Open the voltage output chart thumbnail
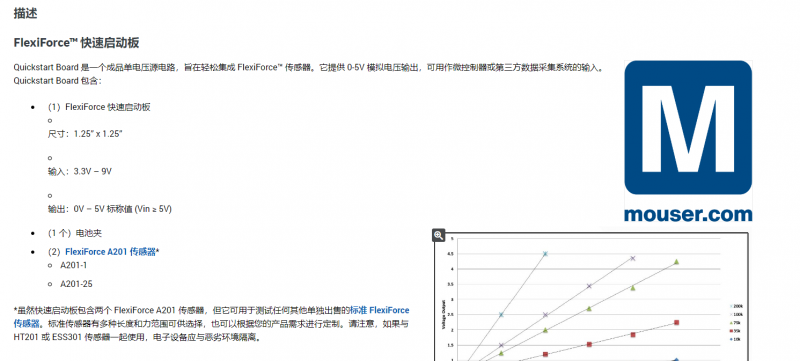 coord(590,297)
